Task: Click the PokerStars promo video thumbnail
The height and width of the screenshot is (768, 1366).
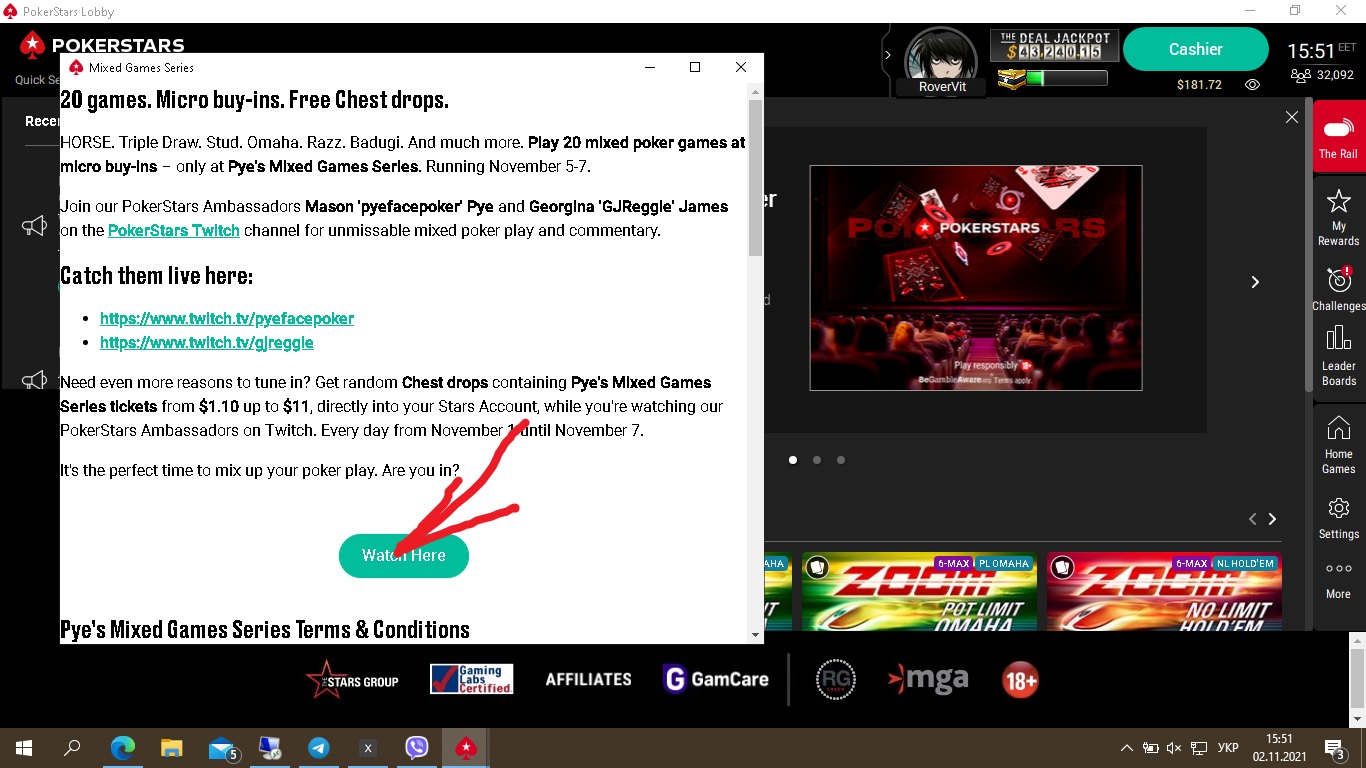Action: [x=976, y=278]
